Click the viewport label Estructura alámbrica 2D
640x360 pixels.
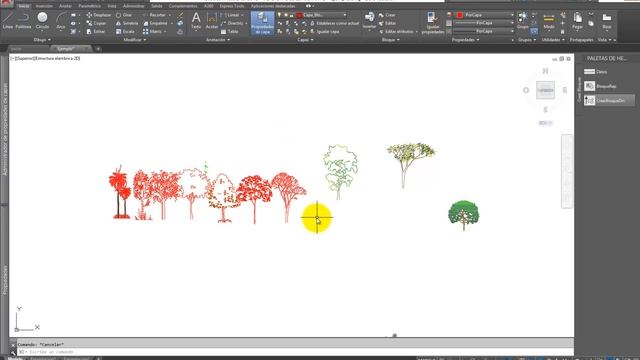pos(58,58)
